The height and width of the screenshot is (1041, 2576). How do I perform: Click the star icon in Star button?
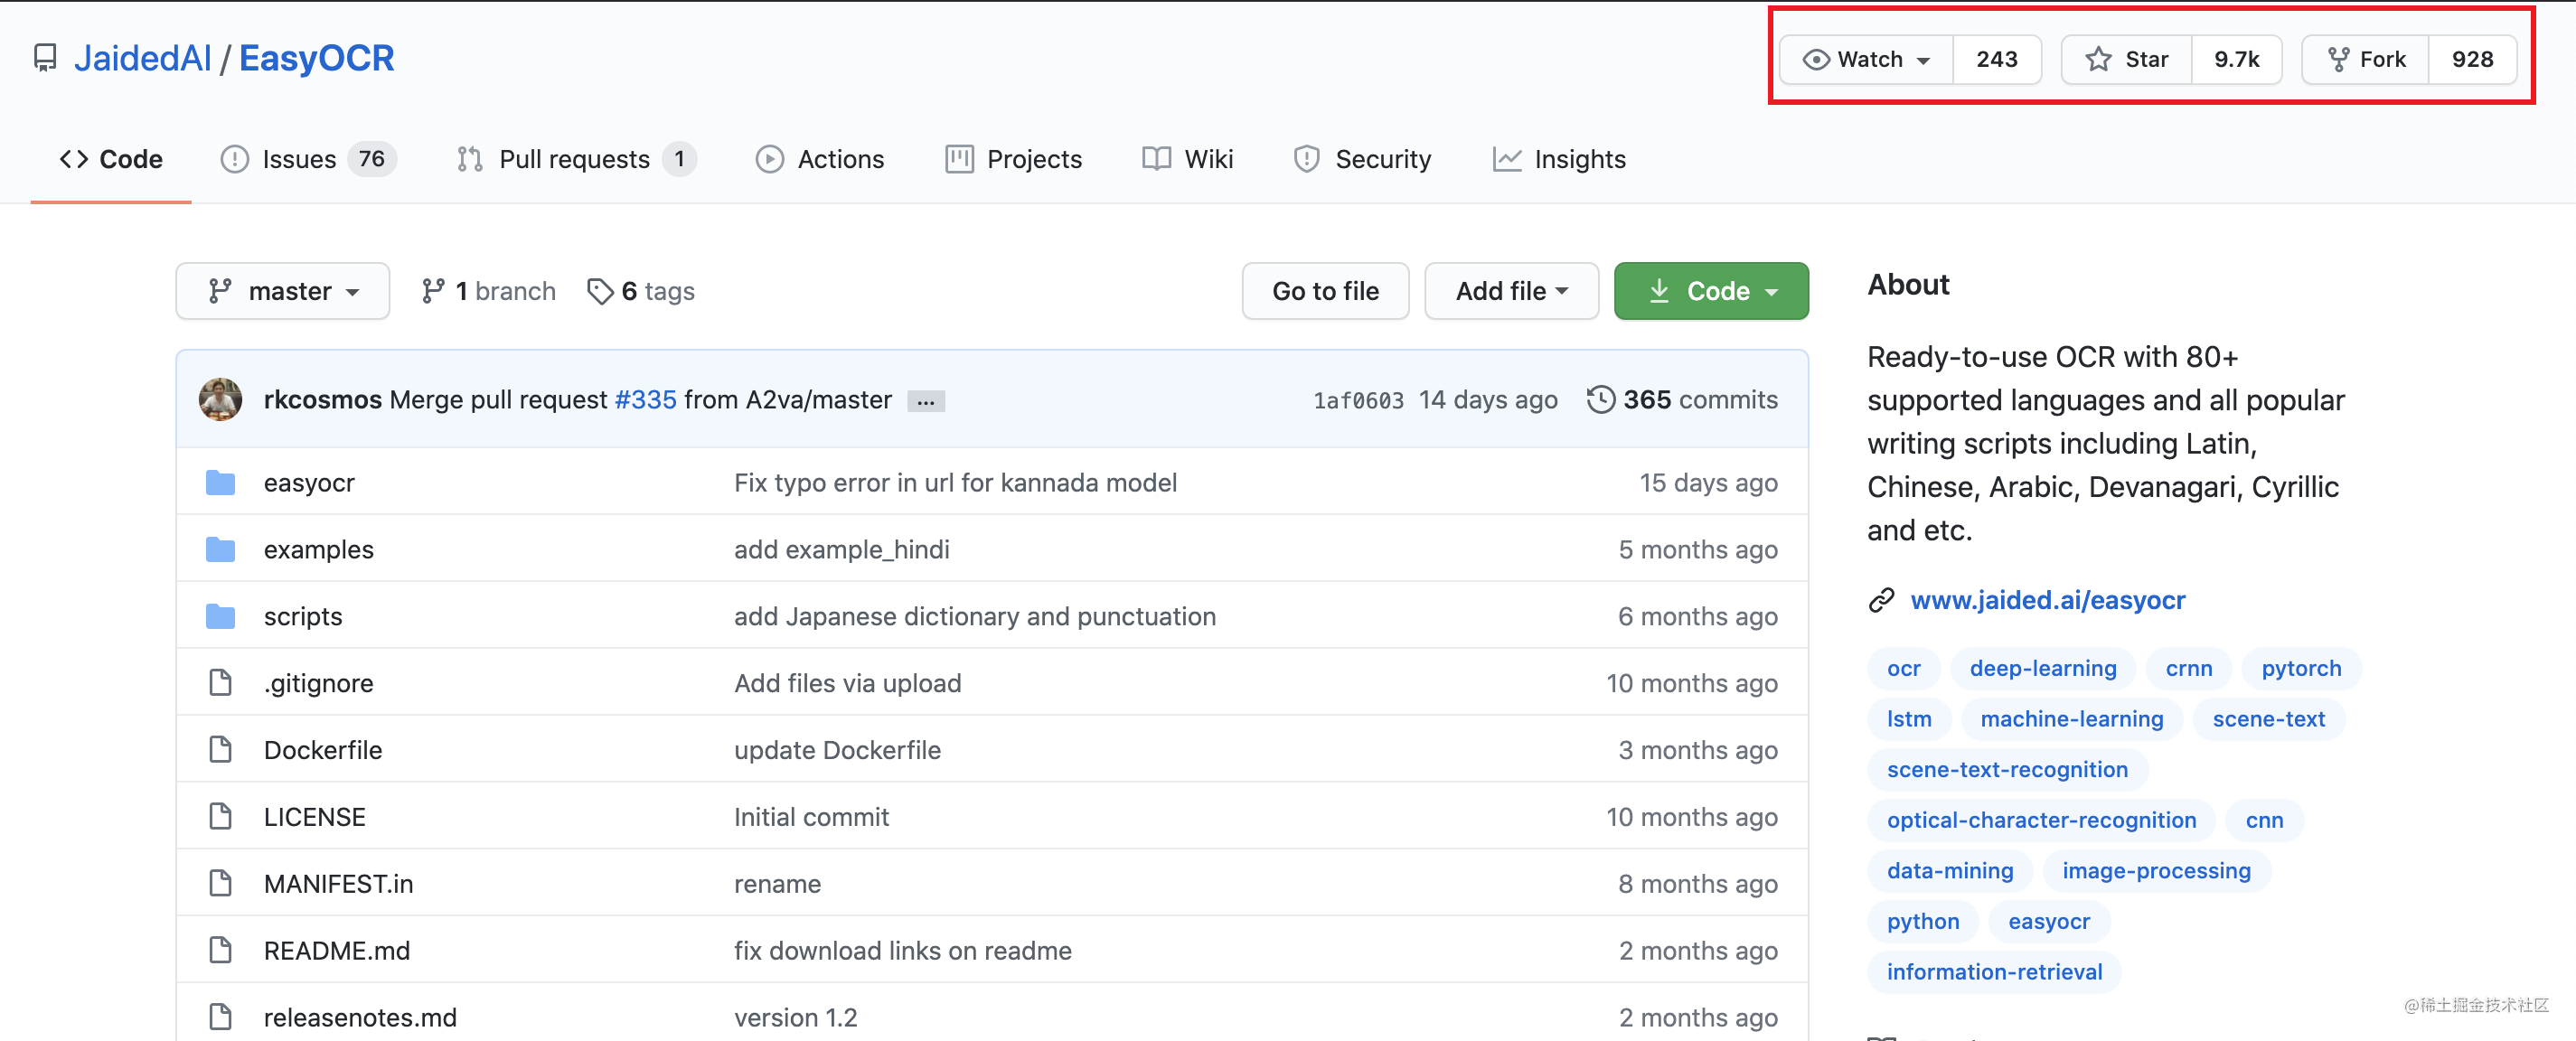2099,60
